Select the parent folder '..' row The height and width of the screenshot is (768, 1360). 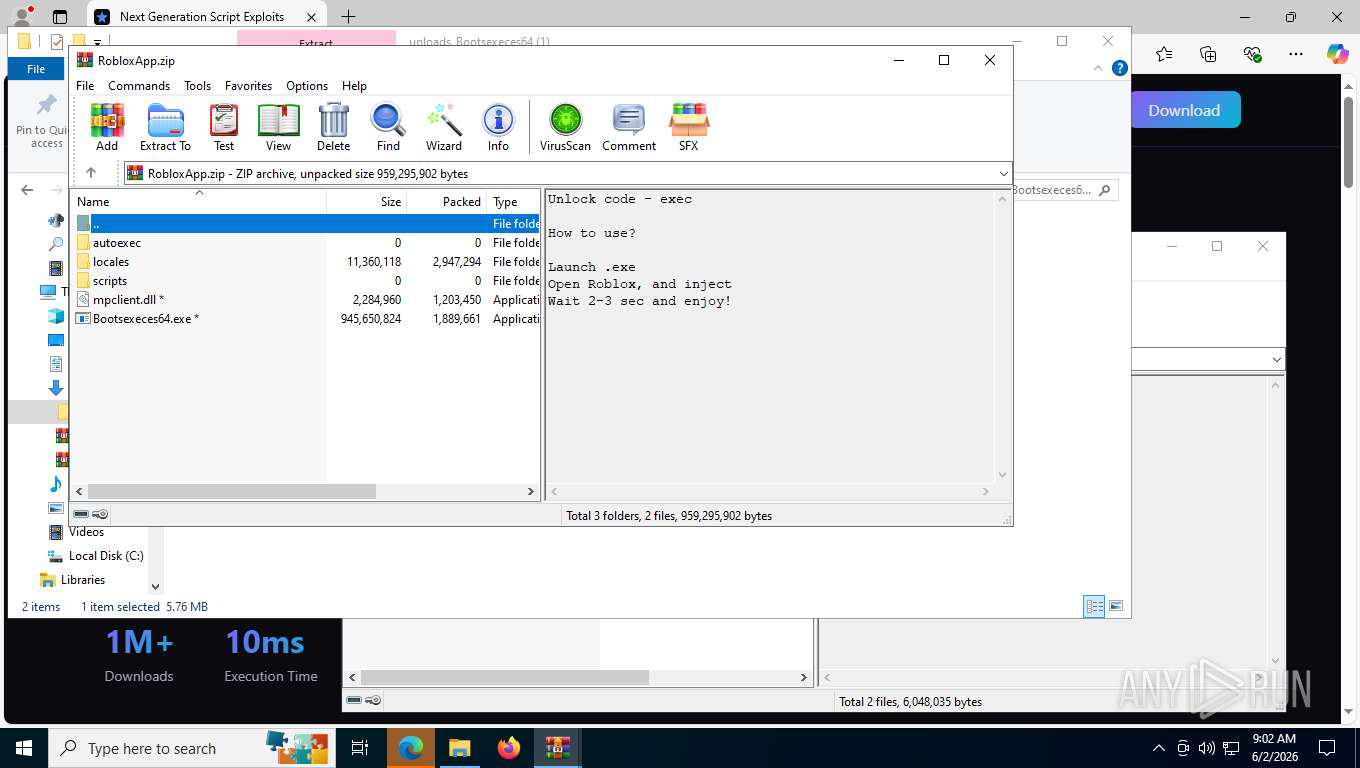[x=306, y=224]
